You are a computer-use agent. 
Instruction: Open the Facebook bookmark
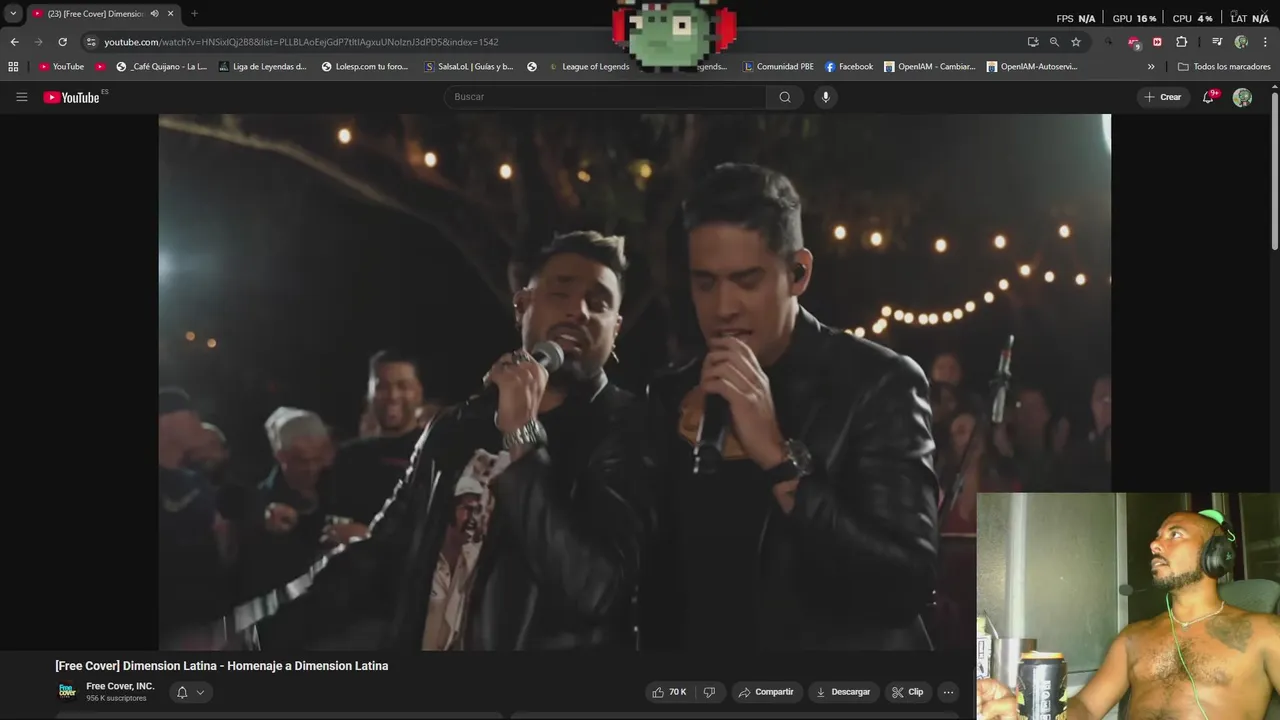pos(849,67)
